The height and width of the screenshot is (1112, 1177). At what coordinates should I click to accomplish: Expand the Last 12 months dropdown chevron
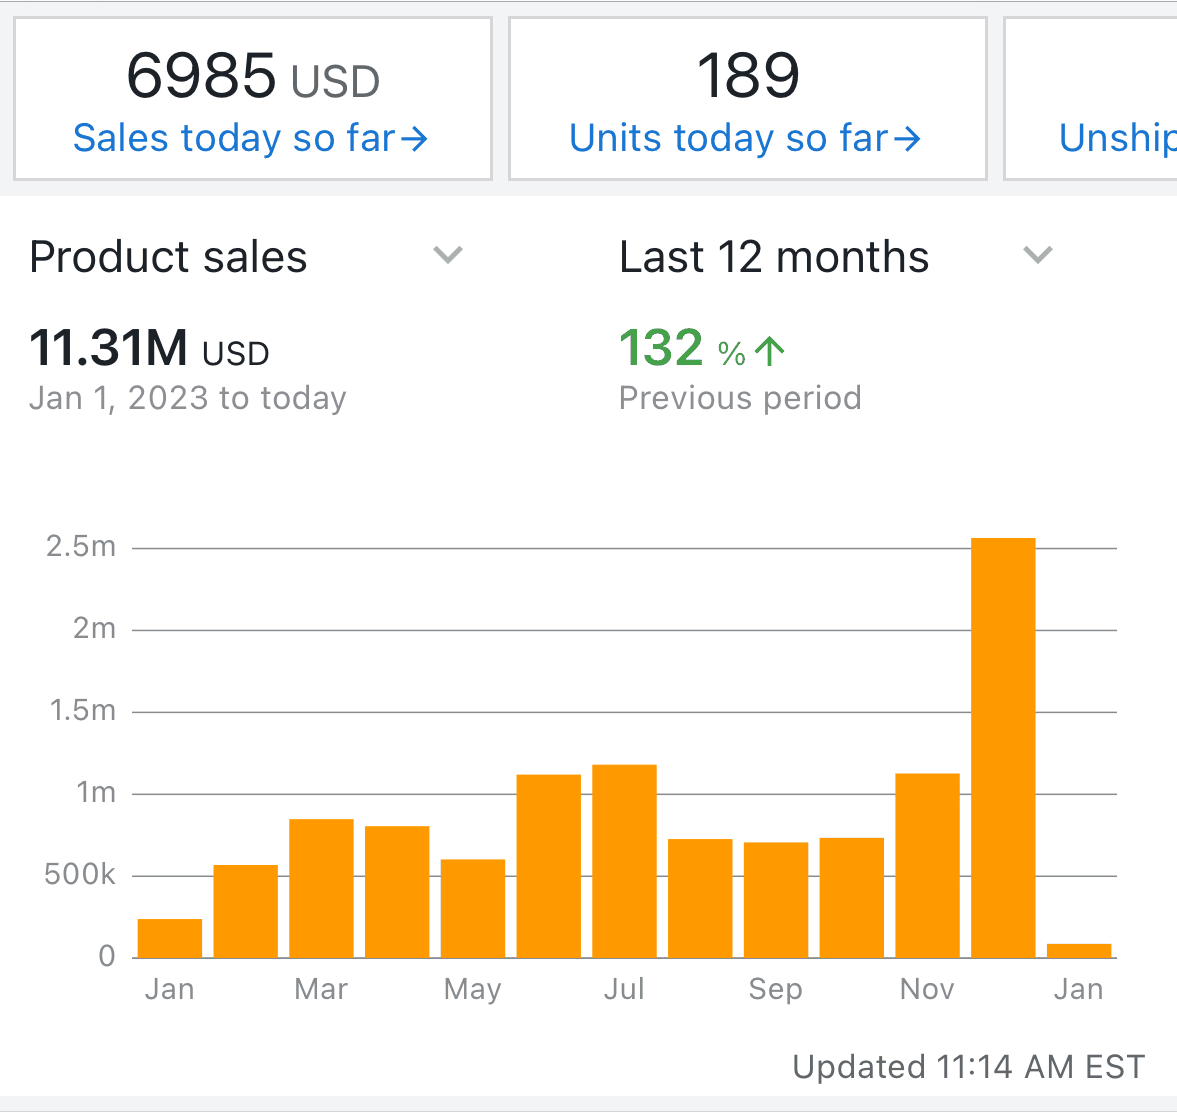point(1038,255)
